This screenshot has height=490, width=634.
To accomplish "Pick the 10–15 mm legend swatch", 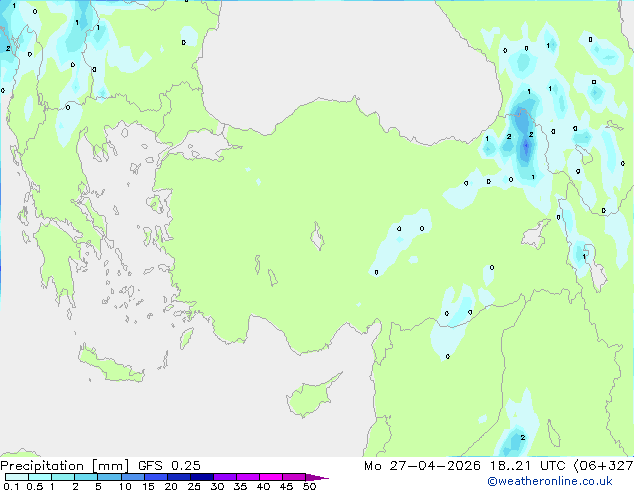I will [x=132, y=477].
